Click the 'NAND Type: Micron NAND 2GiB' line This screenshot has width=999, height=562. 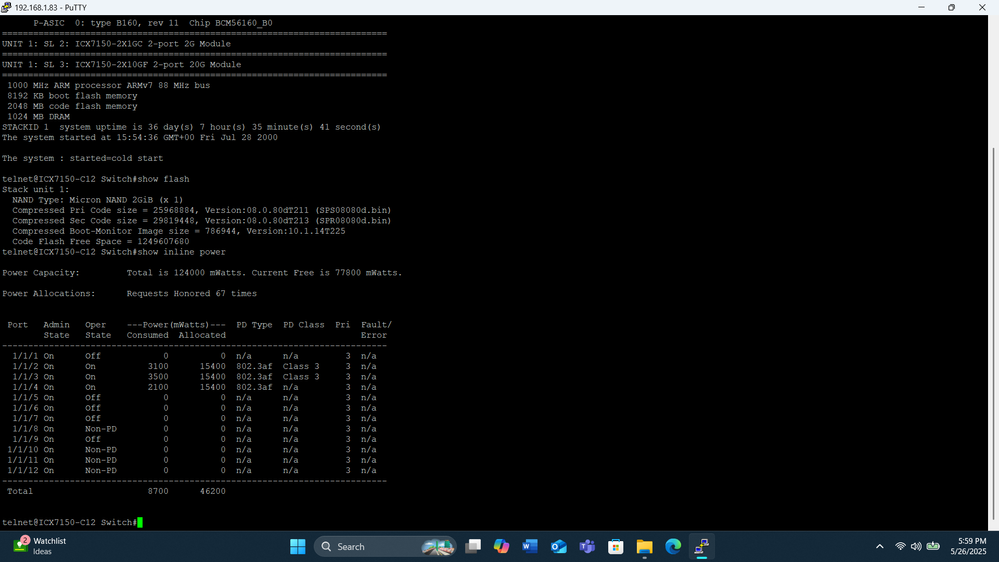tap(97, 200)
